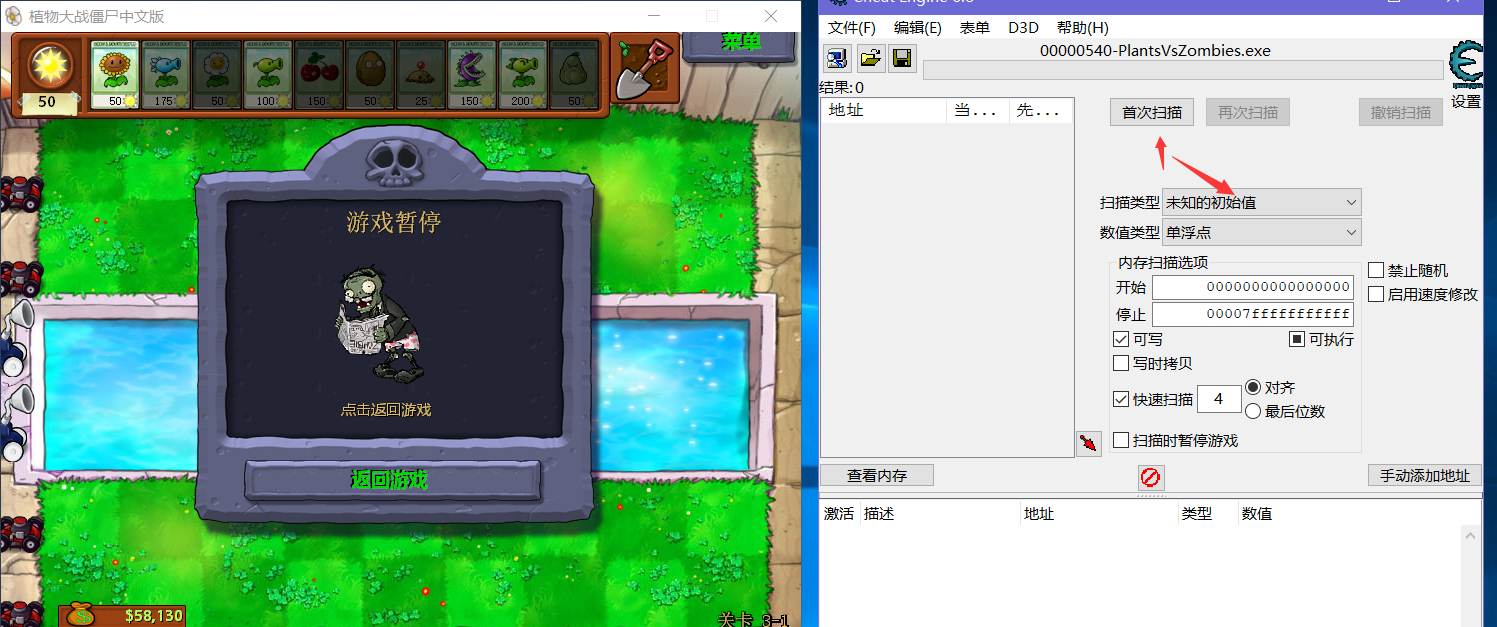1497x627 pixels.
Task: Toggle the 写时拷贝 (copy-on-write) checkbox
Action: click(x=1121, y=363)
